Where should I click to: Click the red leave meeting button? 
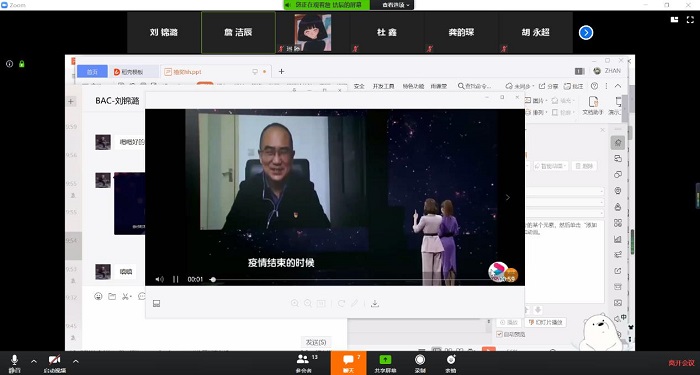tap(681, 363)
